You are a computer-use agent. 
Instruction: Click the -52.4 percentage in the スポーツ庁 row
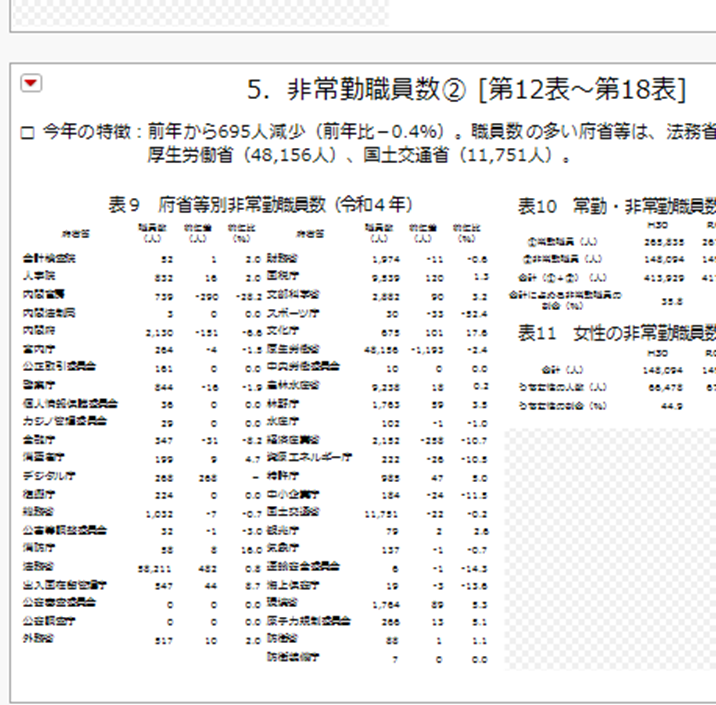(474, 315)
